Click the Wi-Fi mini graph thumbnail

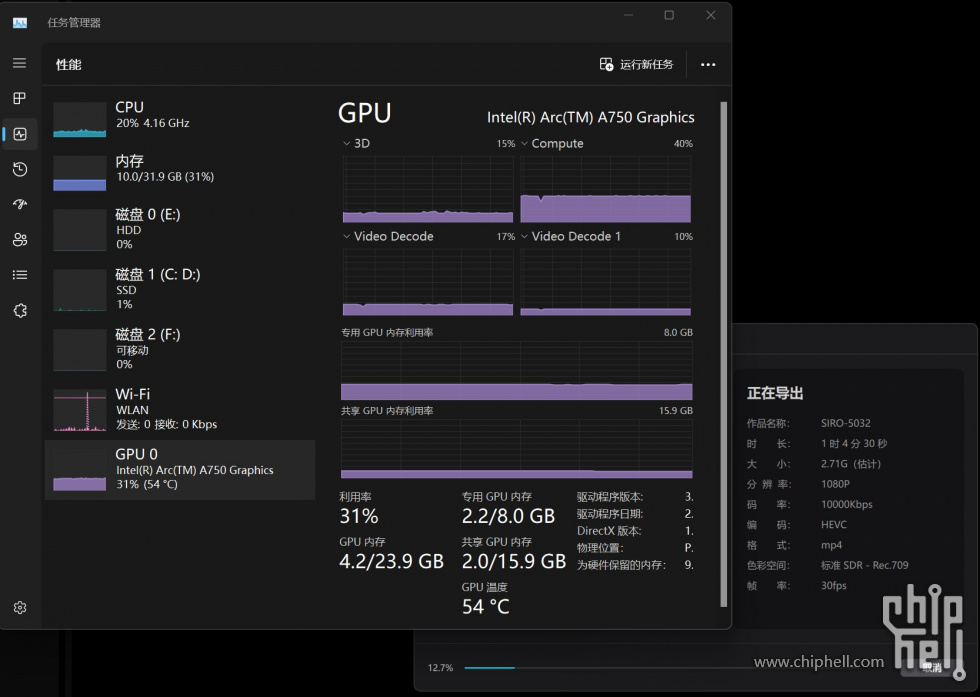79,411
